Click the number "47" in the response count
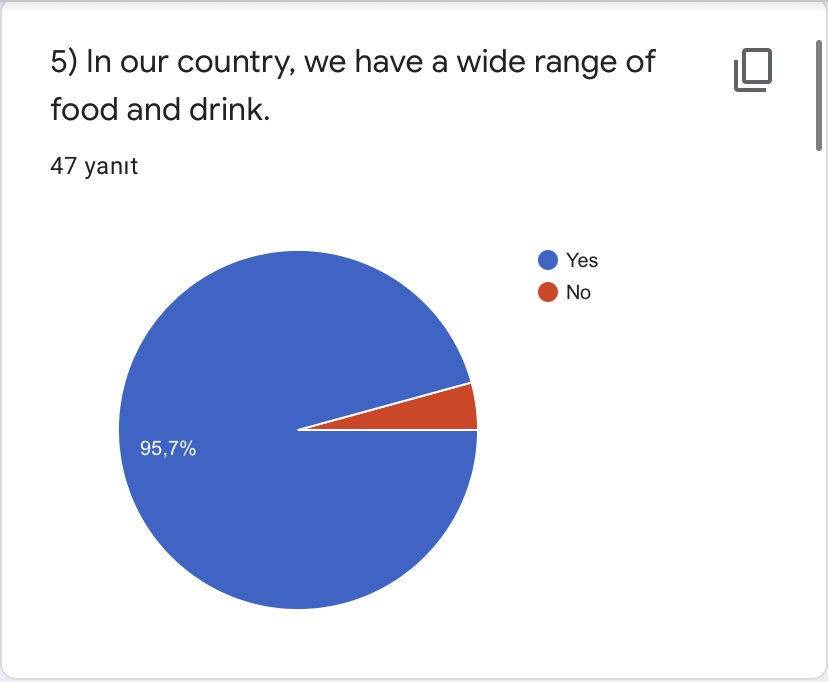This screenshot has height=682, width=828. pyautogui.click(x=63, y=166)
